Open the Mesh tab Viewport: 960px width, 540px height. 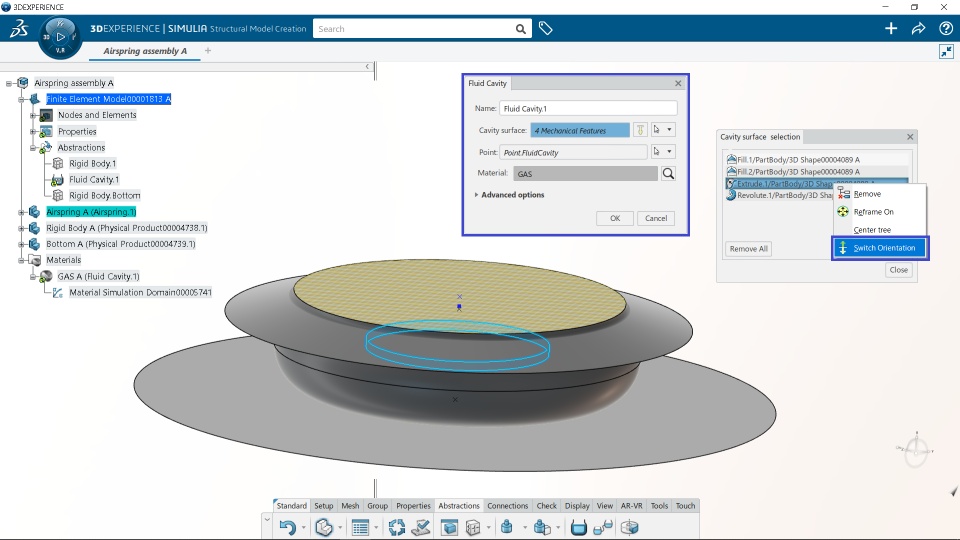point(350,506)
